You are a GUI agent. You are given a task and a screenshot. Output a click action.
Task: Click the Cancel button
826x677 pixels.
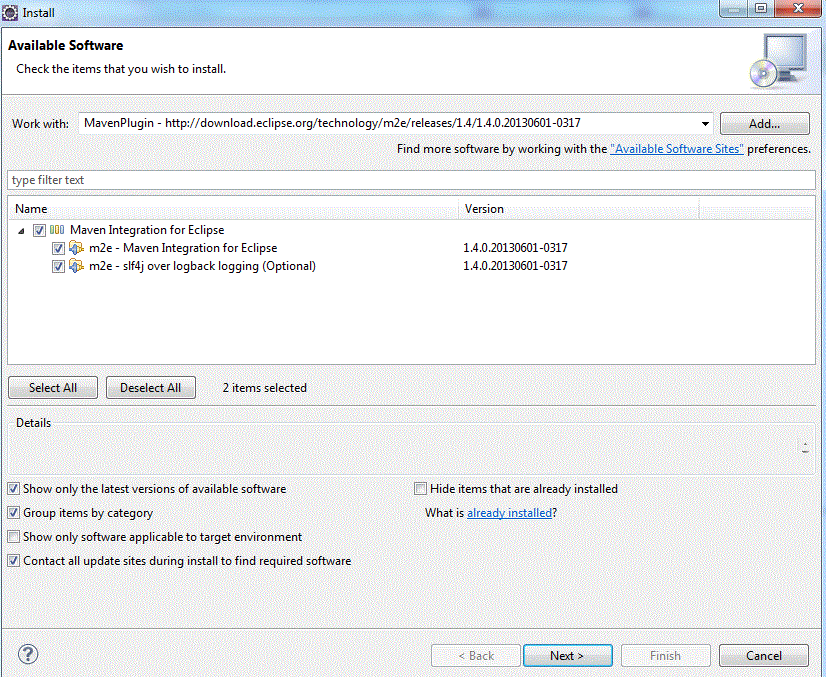click(763, 655)
